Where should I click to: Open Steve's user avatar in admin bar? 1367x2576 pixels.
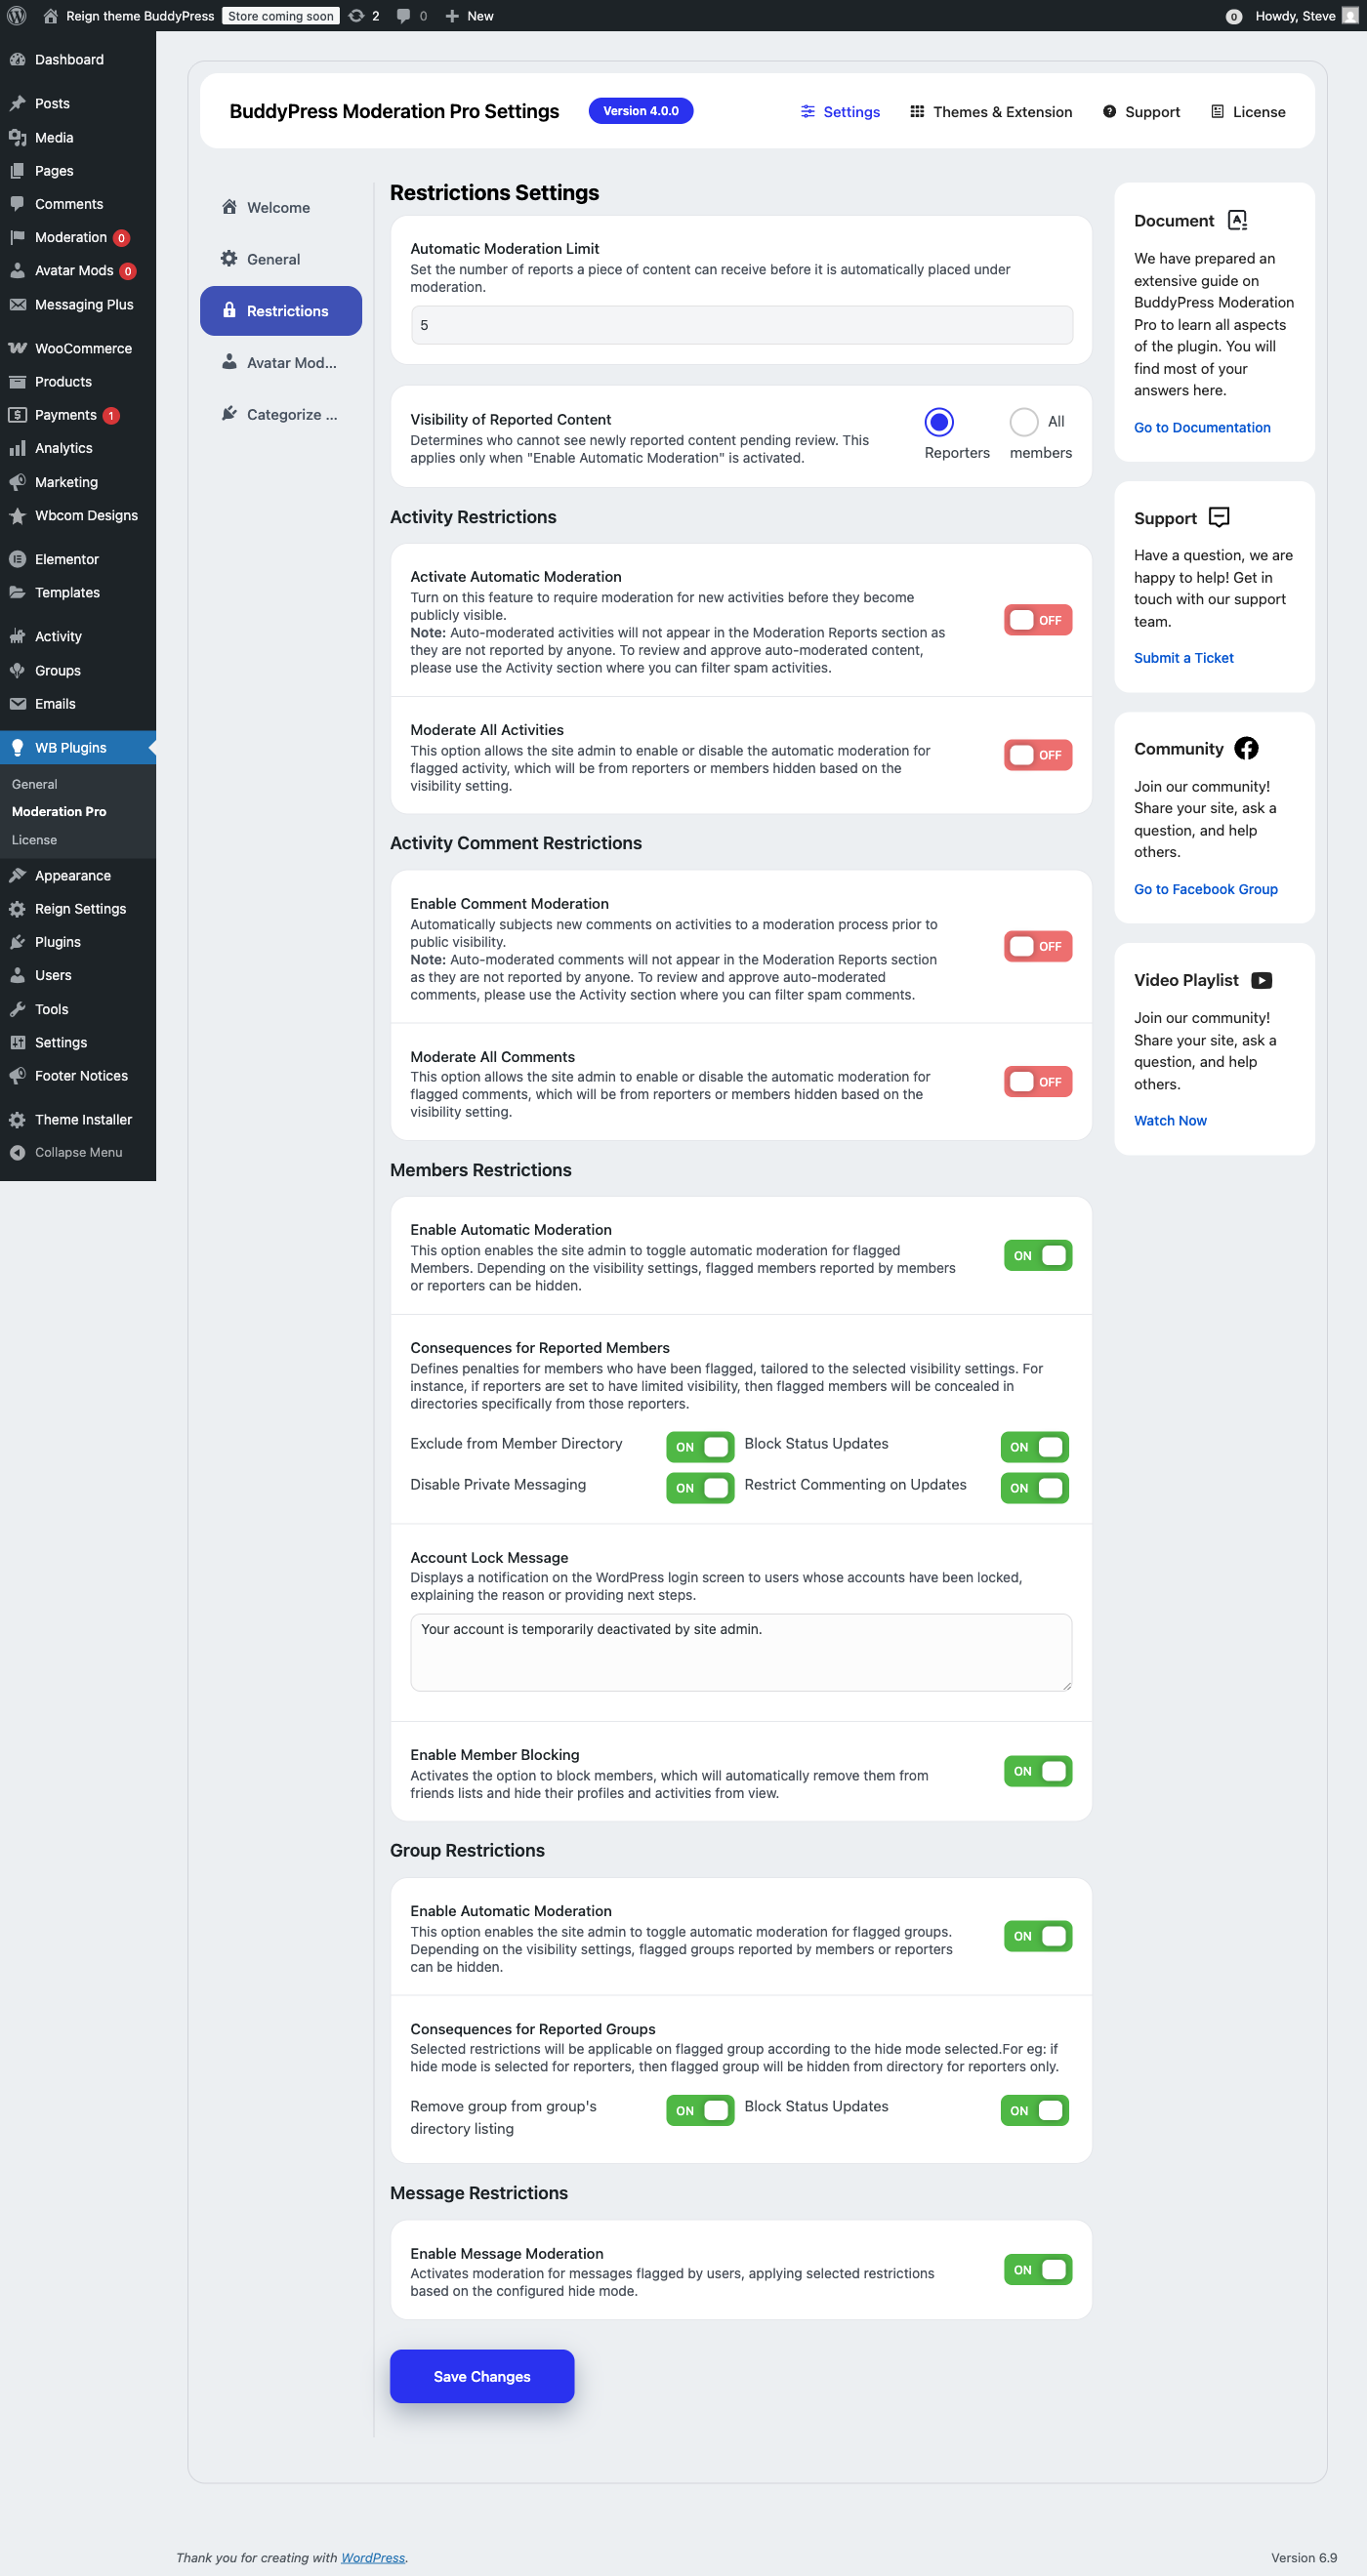1349,15
